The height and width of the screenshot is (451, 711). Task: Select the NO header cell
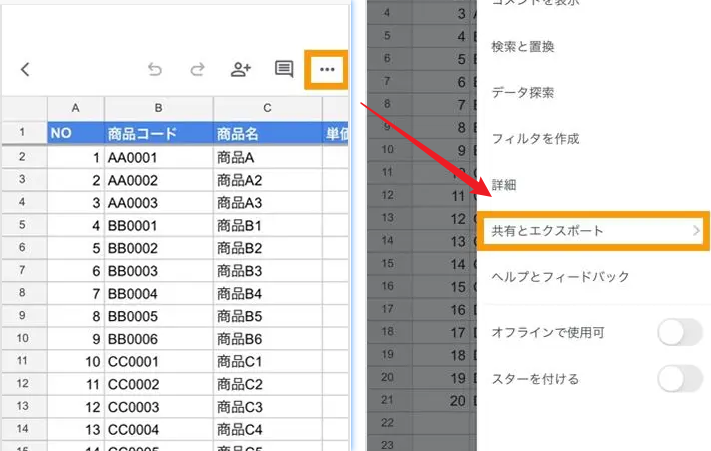(x=76, y=133)
